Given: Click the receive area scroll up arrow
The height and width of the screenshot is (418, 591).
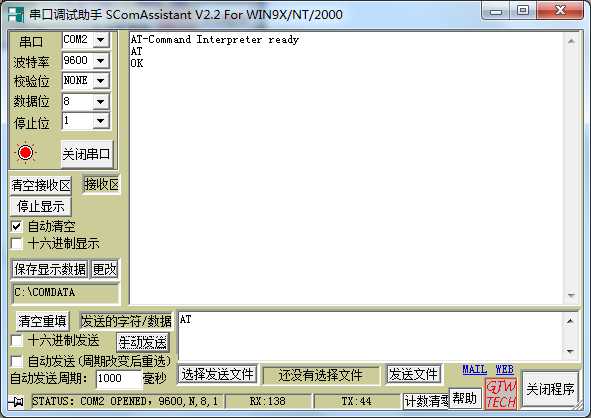Looking at the screenshot, I should (x=571, y=41).
